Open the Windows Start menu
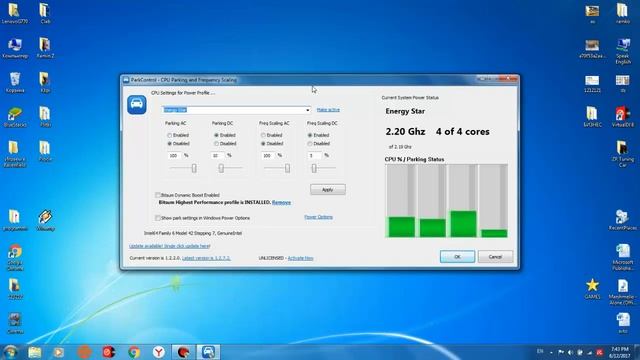Screen dimensions: 640x360 [10, 352]
